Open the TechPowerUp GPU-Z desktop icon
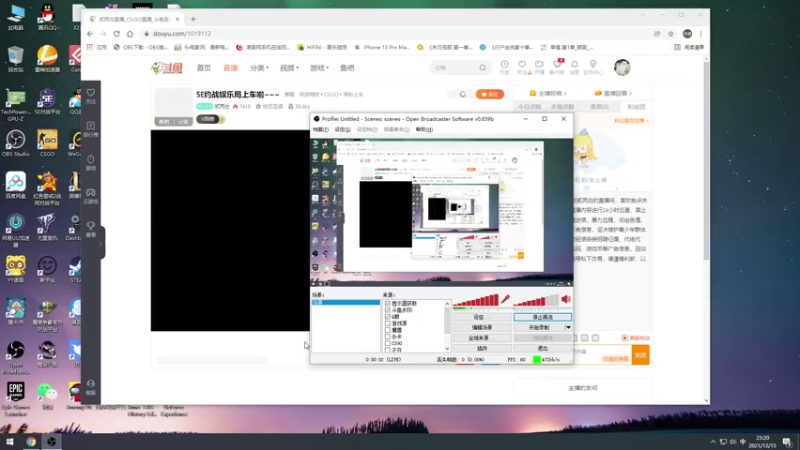This screenshot has width=800, height=450. tap(15, 105)
